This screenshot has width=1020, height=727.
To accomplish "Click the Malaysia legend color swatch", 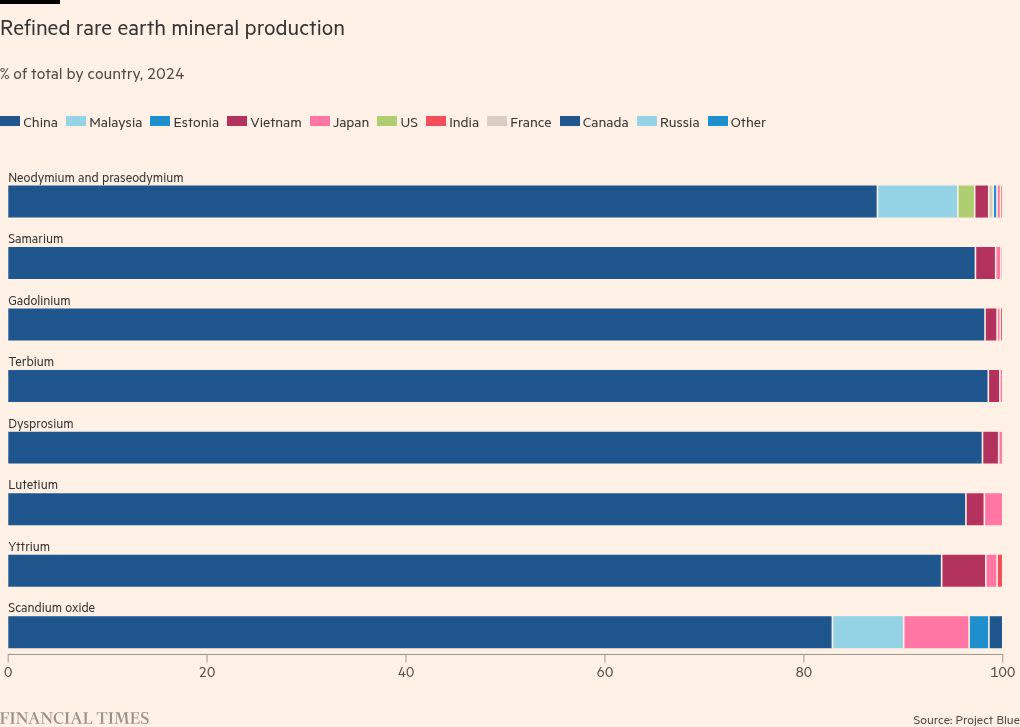I will [75, 122].
